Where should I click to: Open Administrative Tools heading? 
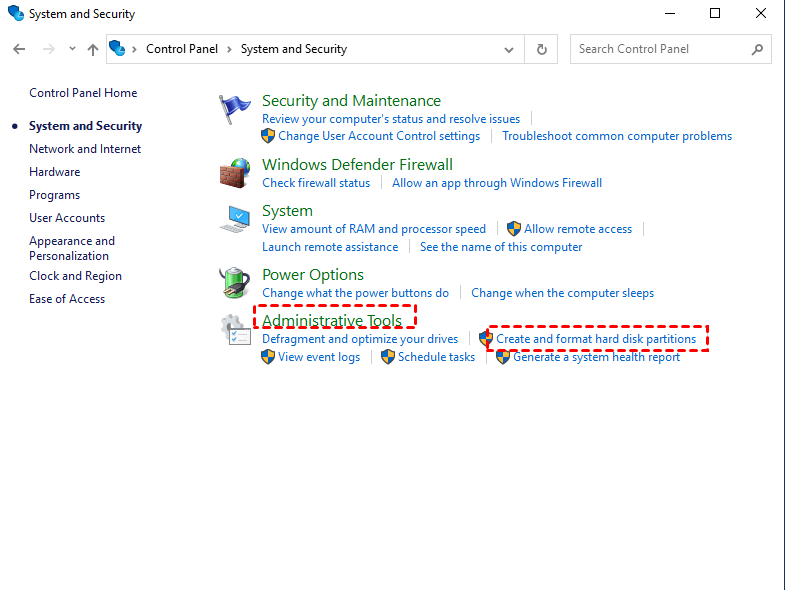332,320
